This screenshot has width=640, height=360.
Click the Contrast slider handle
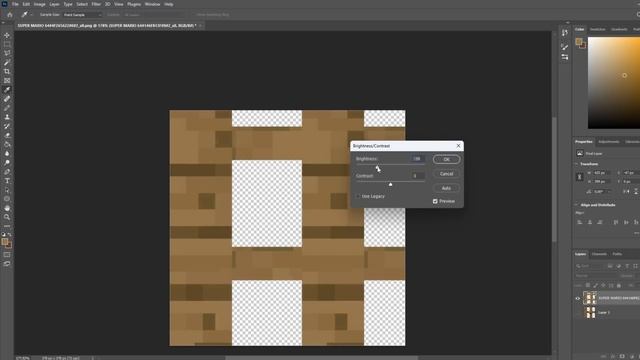[x=390, y=184]
